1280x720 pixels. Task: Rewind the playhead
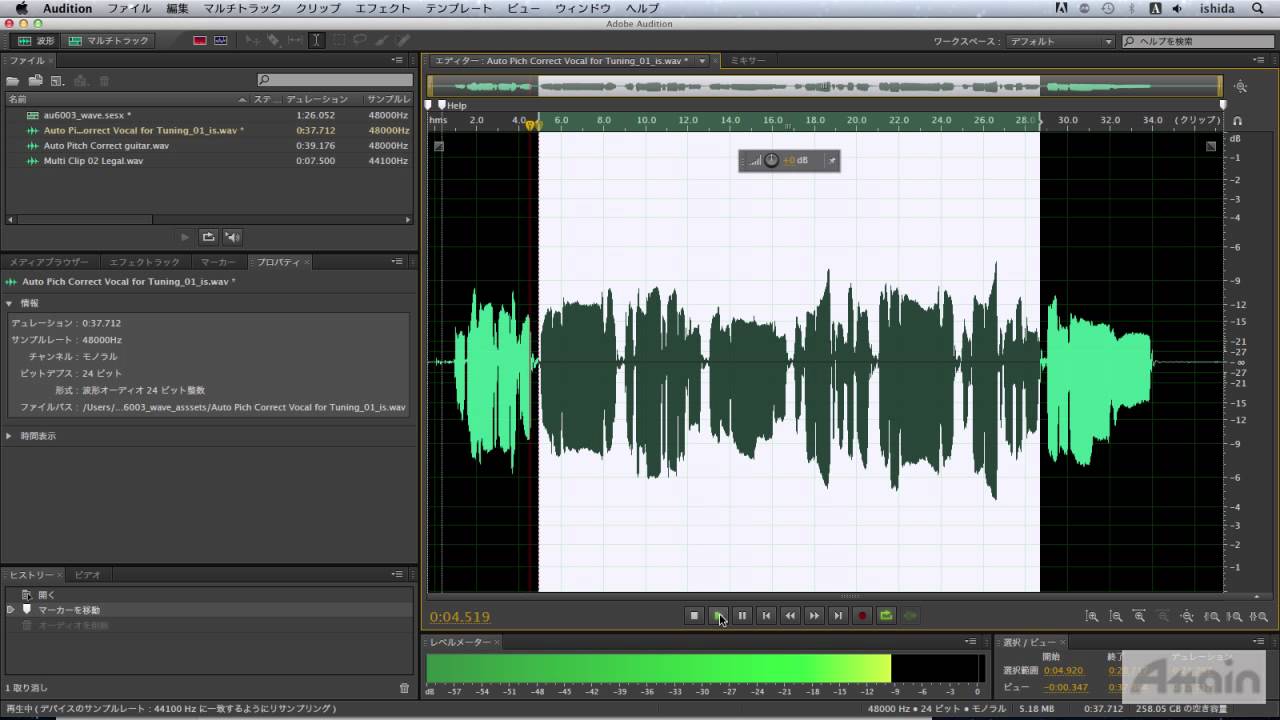coord(790,616)
